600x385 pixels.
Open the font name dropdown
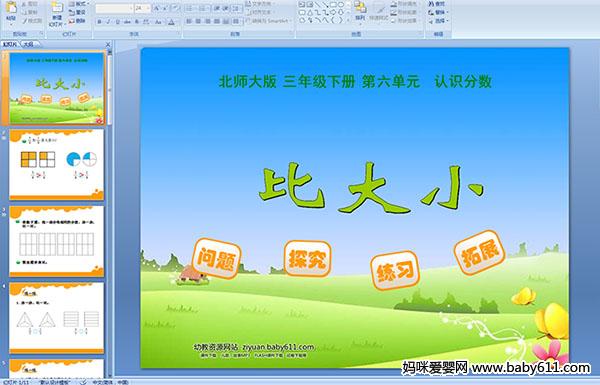pos(131,8)
